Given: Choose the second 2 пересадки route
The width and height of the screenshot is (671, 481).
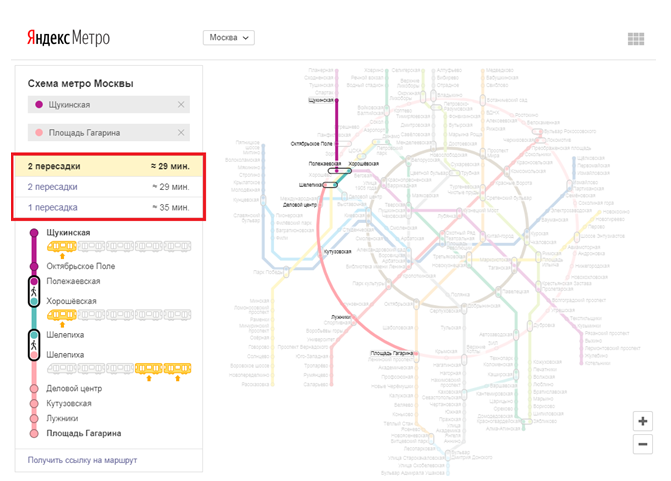Looking at the screenshot, I should click(109, 187).
